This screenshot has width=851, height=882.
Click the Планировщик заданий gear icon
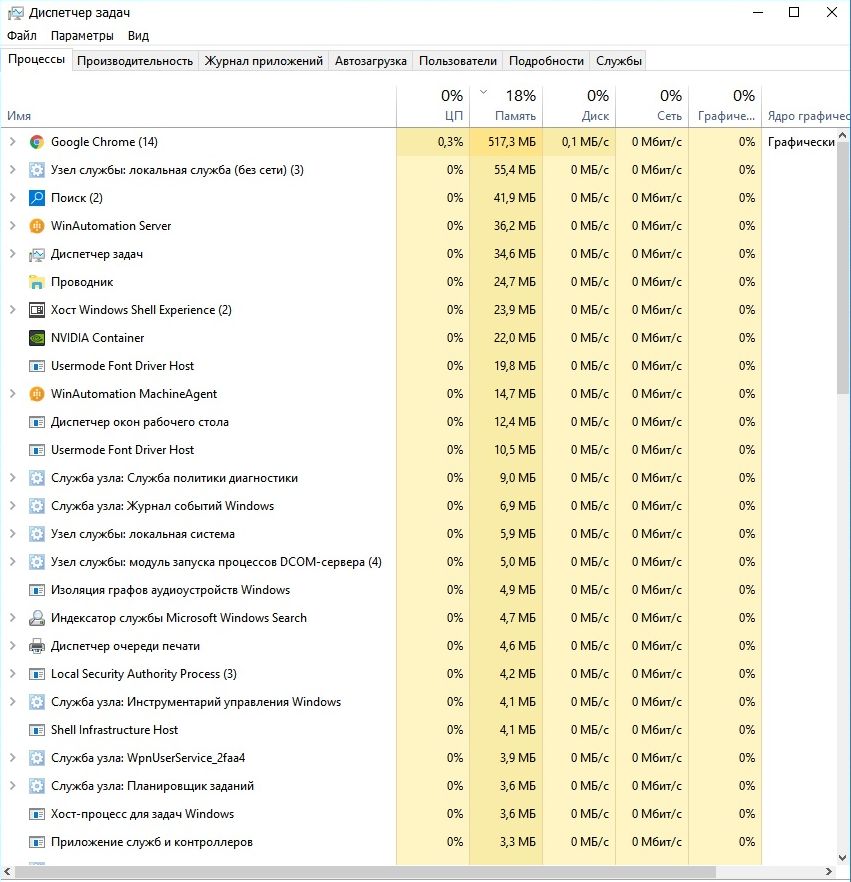point(37,786)
